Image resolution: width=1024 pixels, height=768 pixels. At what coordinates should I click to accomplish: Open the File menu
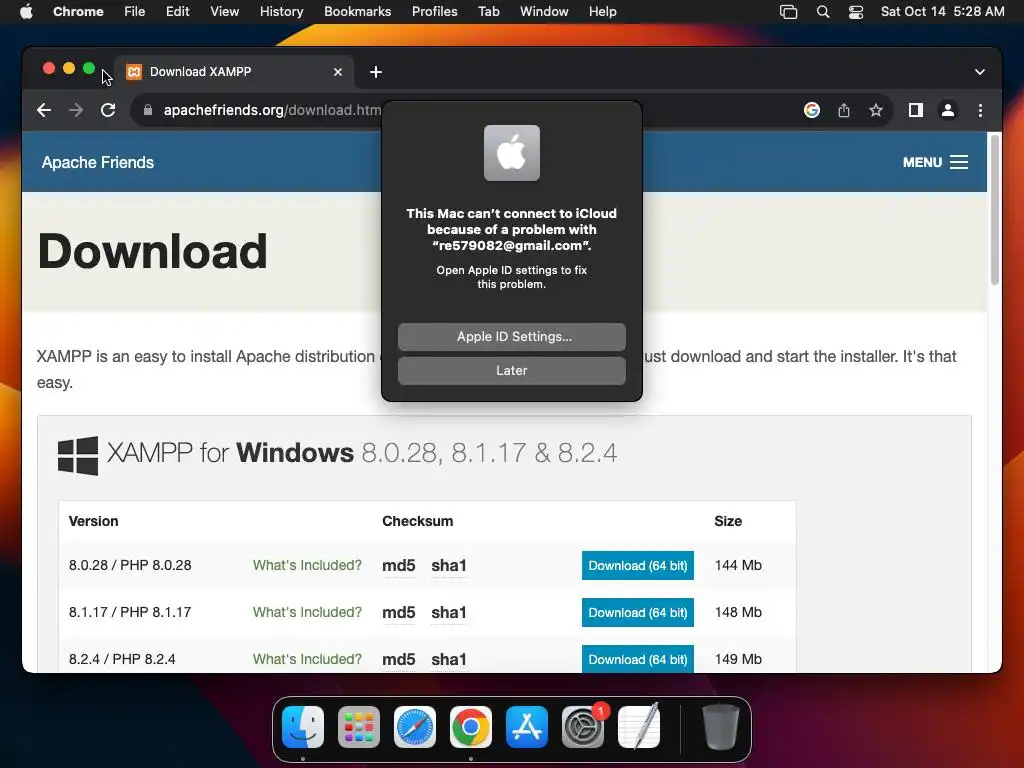coord(135,12)
